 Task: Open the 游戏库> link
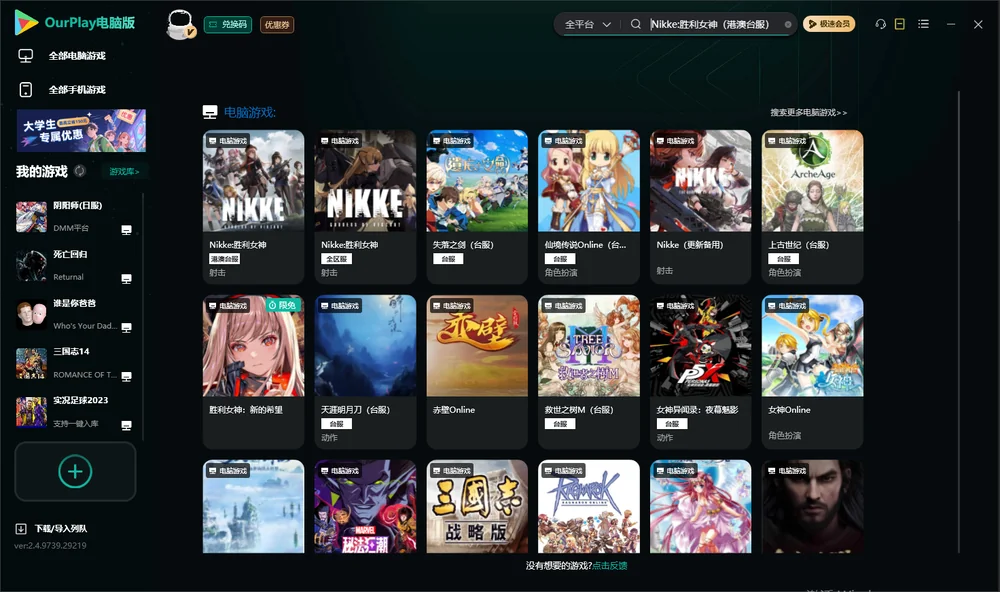(x=124, y=172)
